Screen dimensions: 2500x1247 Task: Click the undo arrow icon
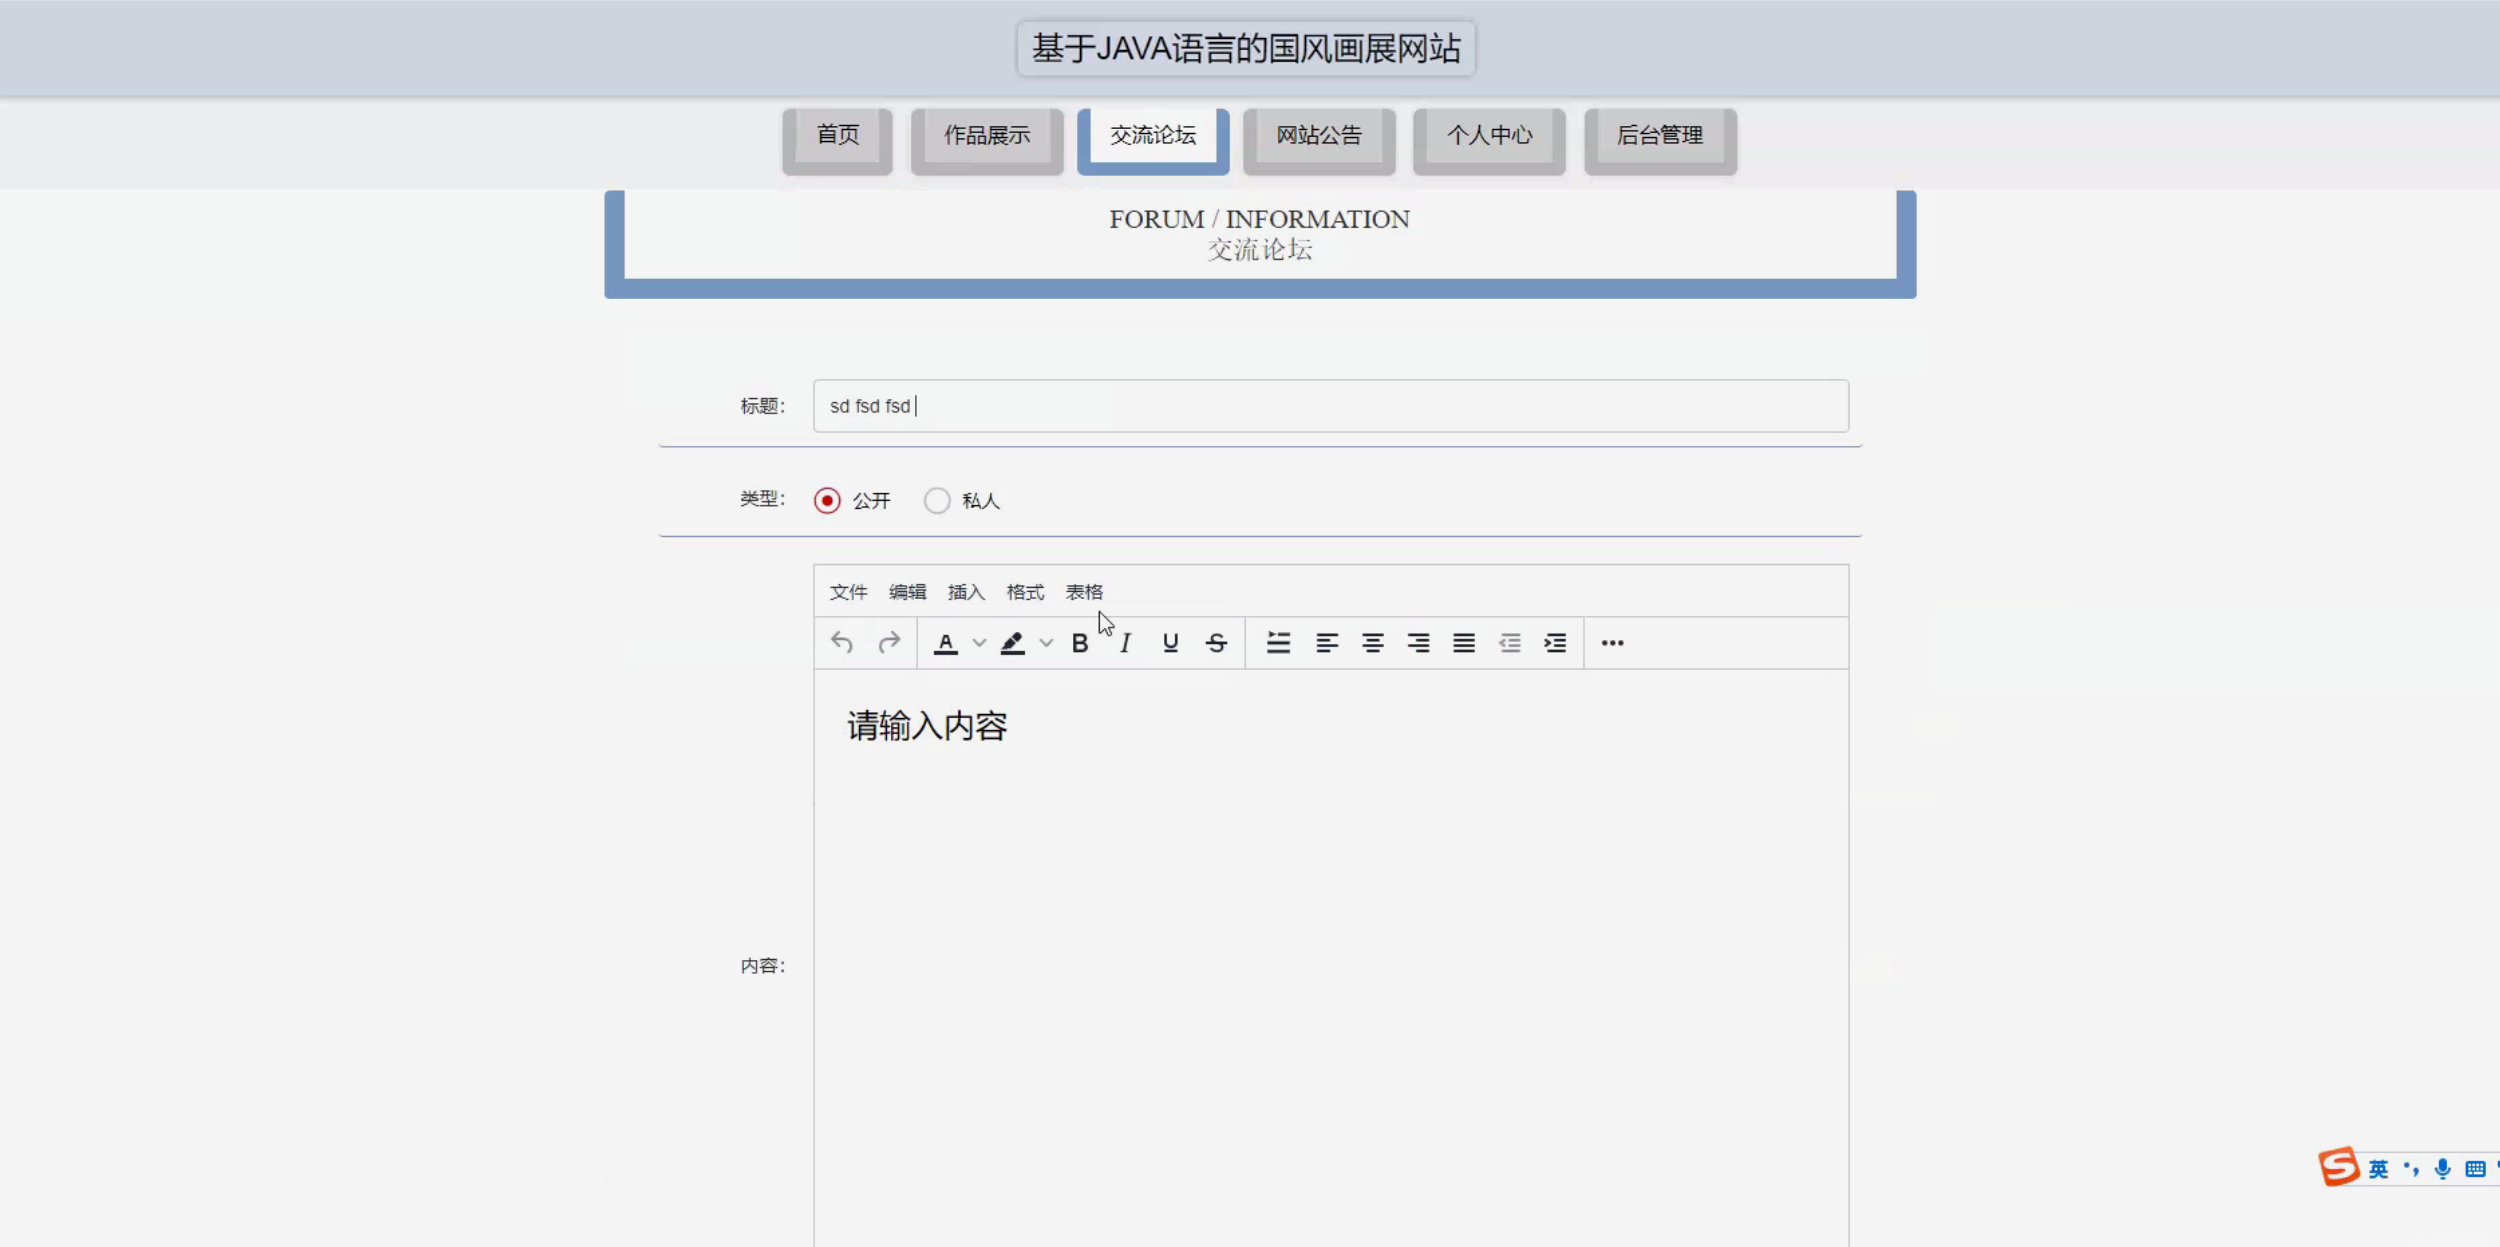841,643
